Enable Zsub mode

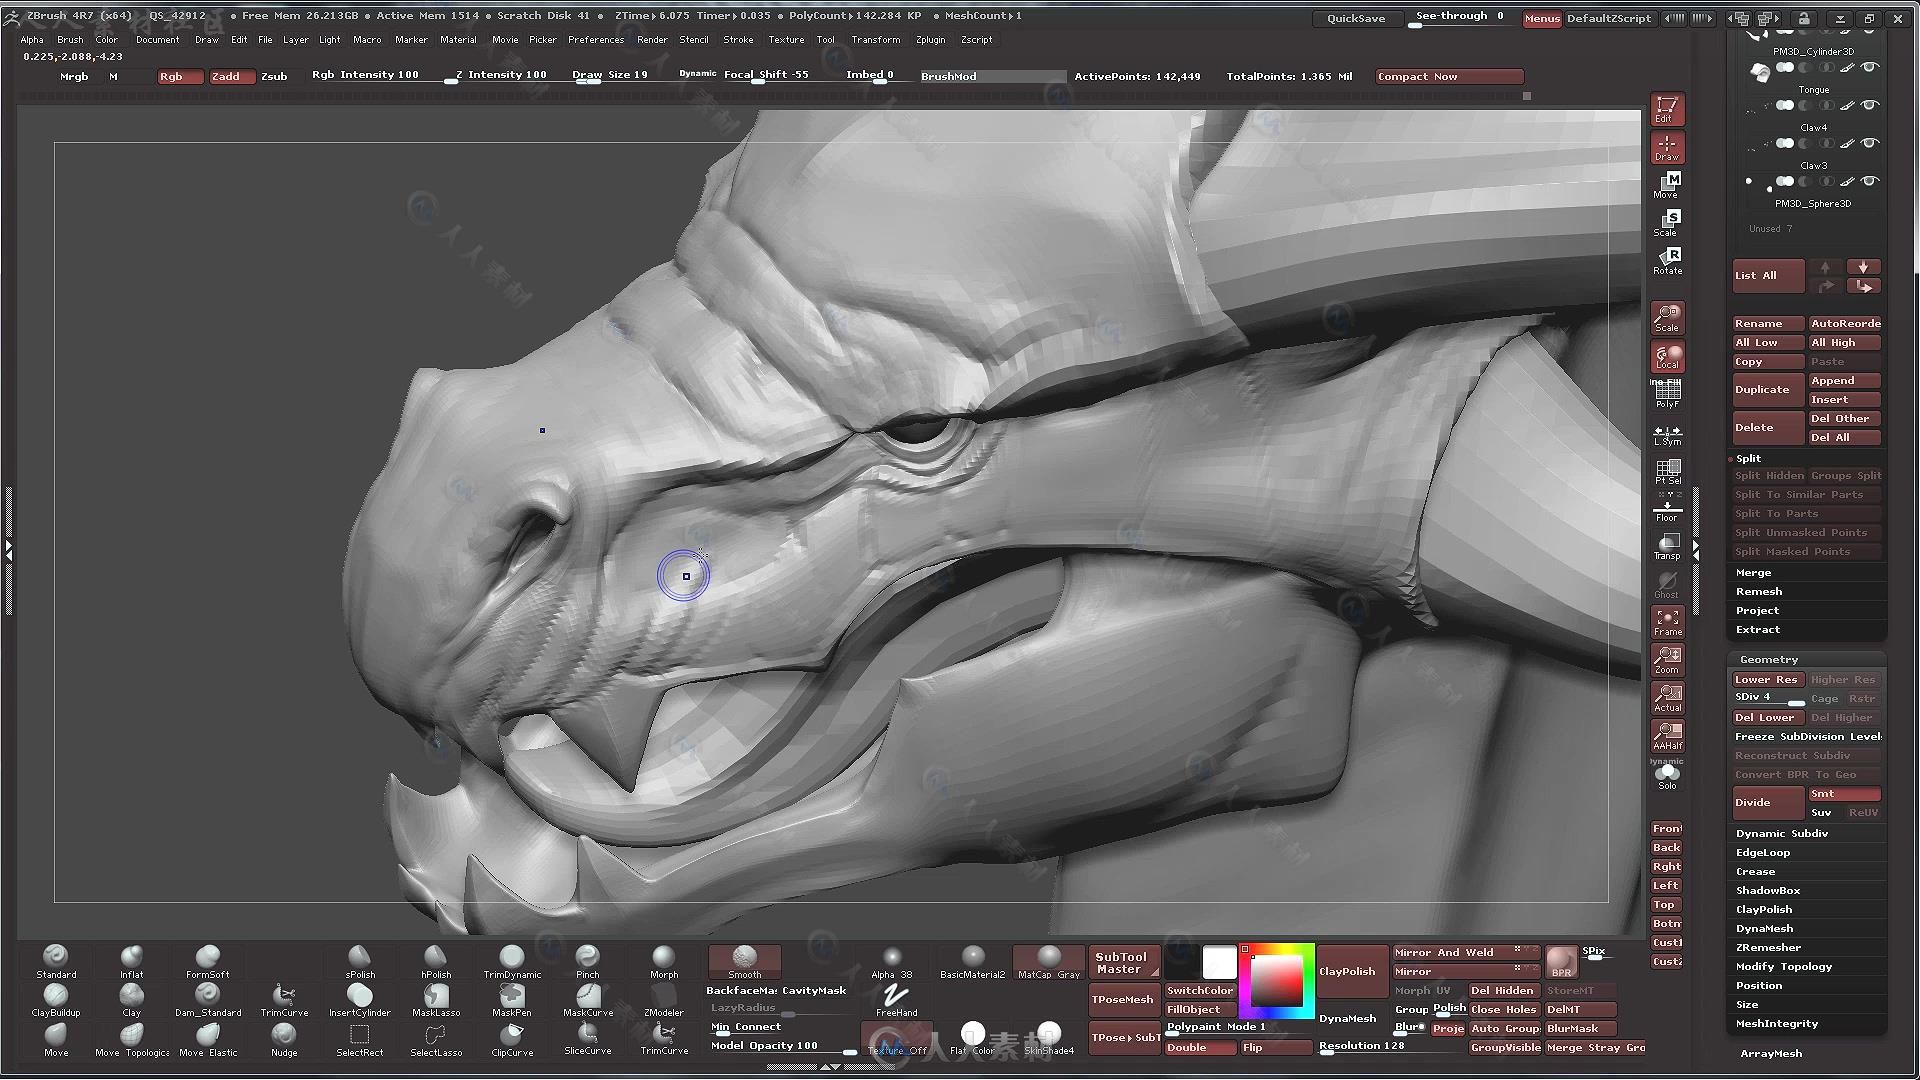click(x=274, y=77)
